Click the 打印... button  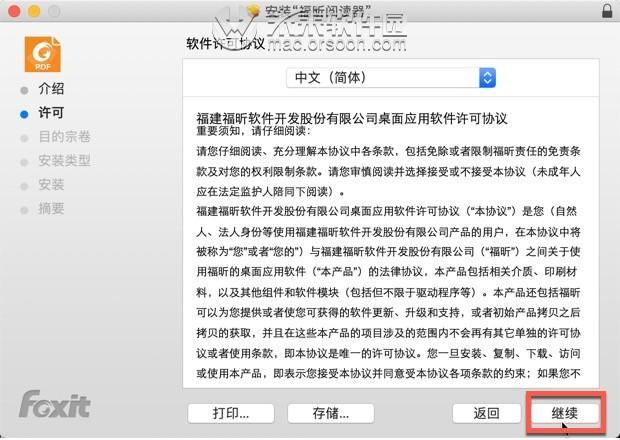pyautogui.click(x=231, y=414)
